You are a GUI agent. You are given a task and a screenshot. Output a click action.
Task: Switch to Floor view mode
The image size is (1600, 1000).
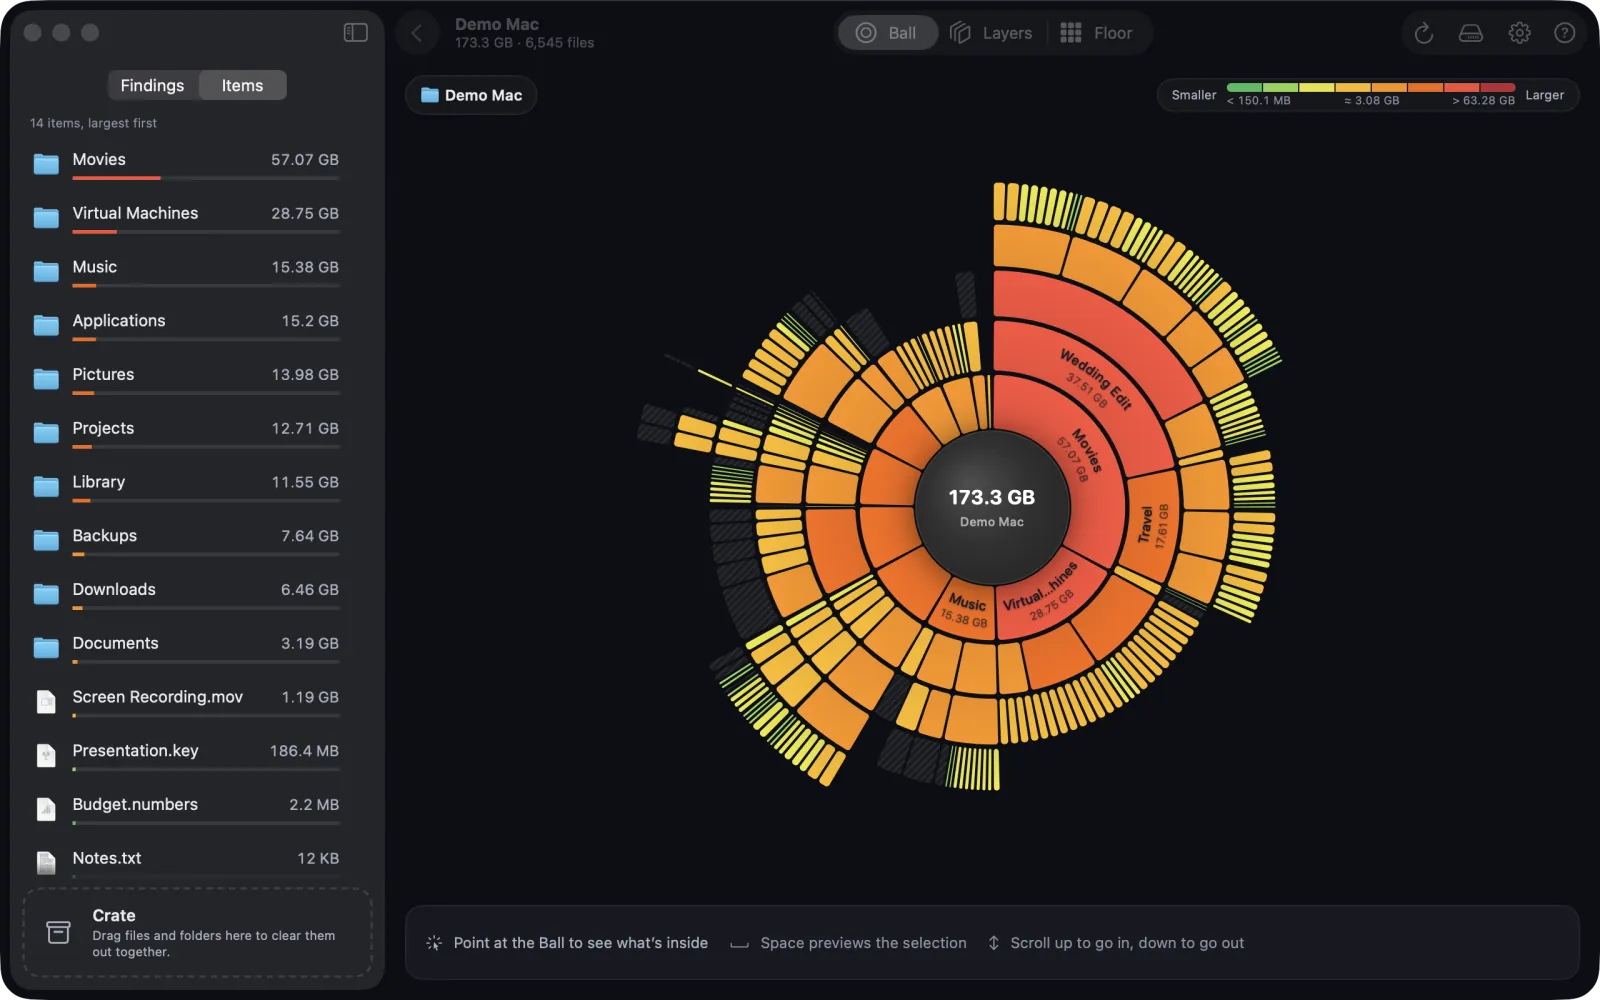(x=1097, y=33)
